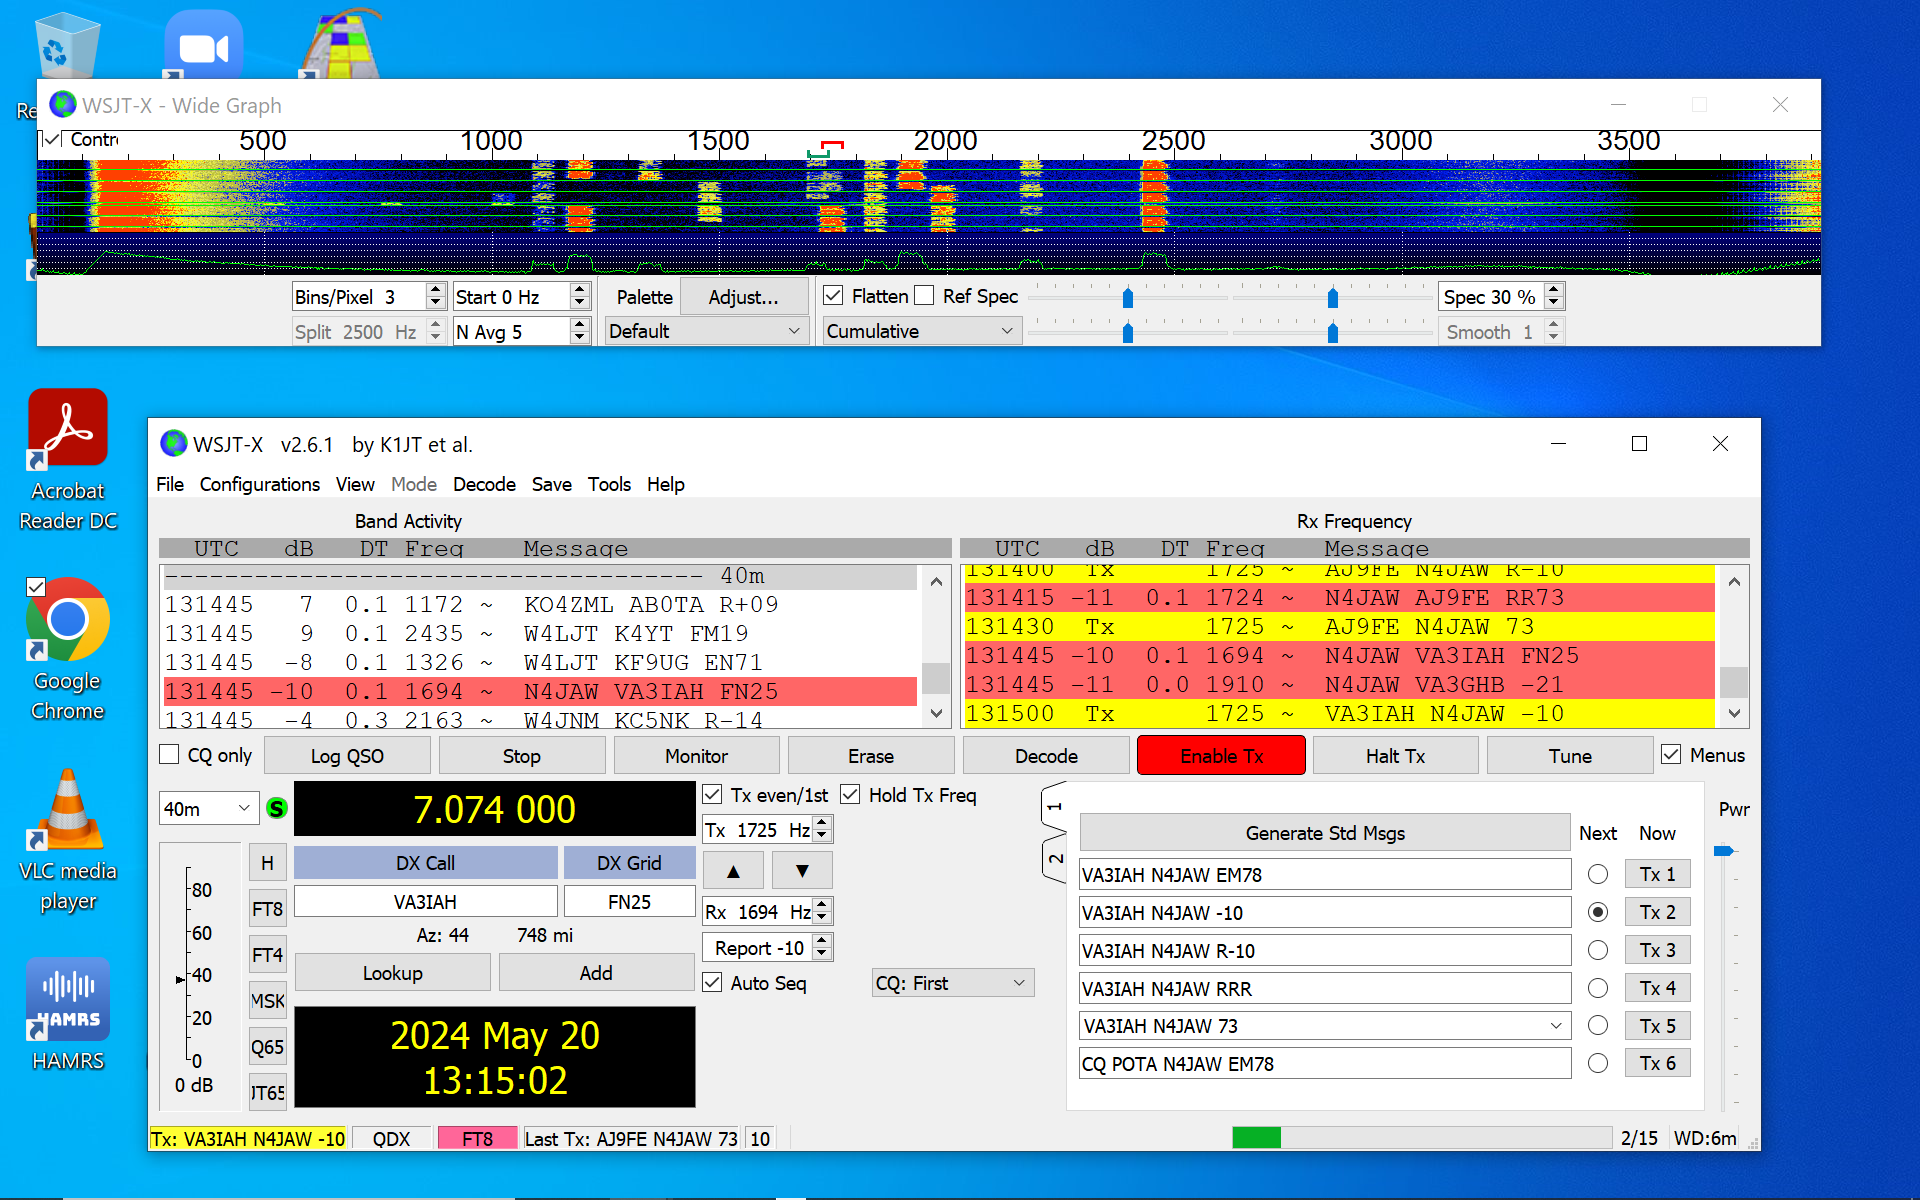The height and width of the screenshot is (1200, 1920).
Task: Select the H mode button
Action: click(x=267, y=863)
